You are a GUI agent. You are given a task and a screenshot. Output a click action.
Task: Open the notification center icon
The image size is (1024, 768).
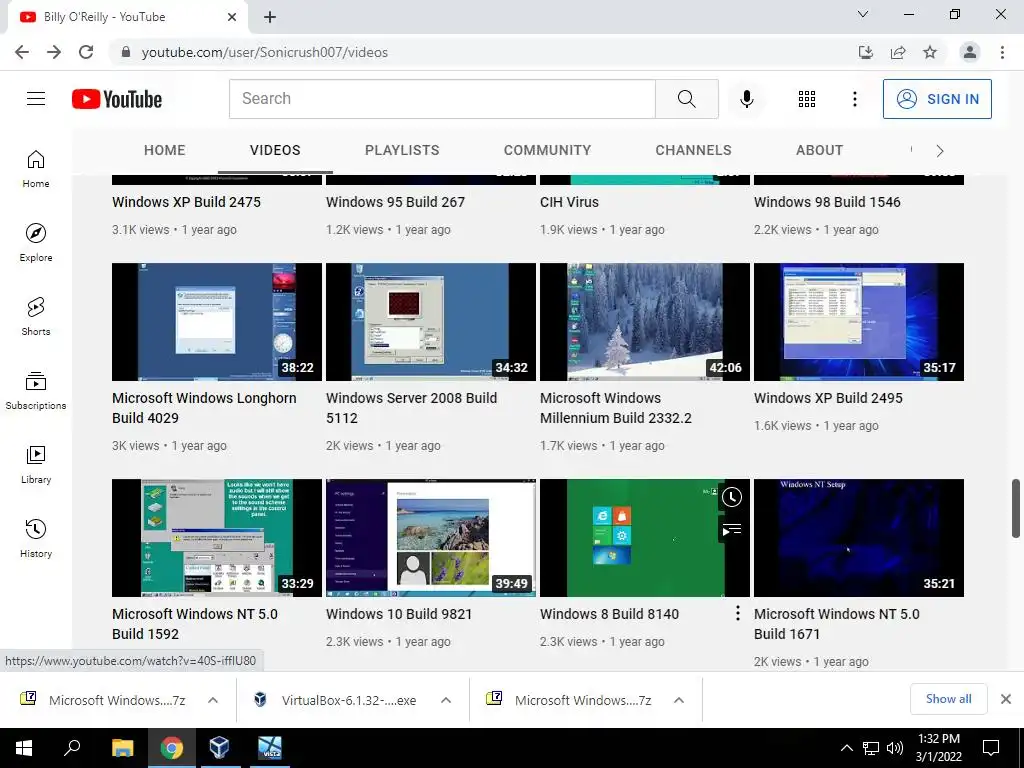[991, 748]
